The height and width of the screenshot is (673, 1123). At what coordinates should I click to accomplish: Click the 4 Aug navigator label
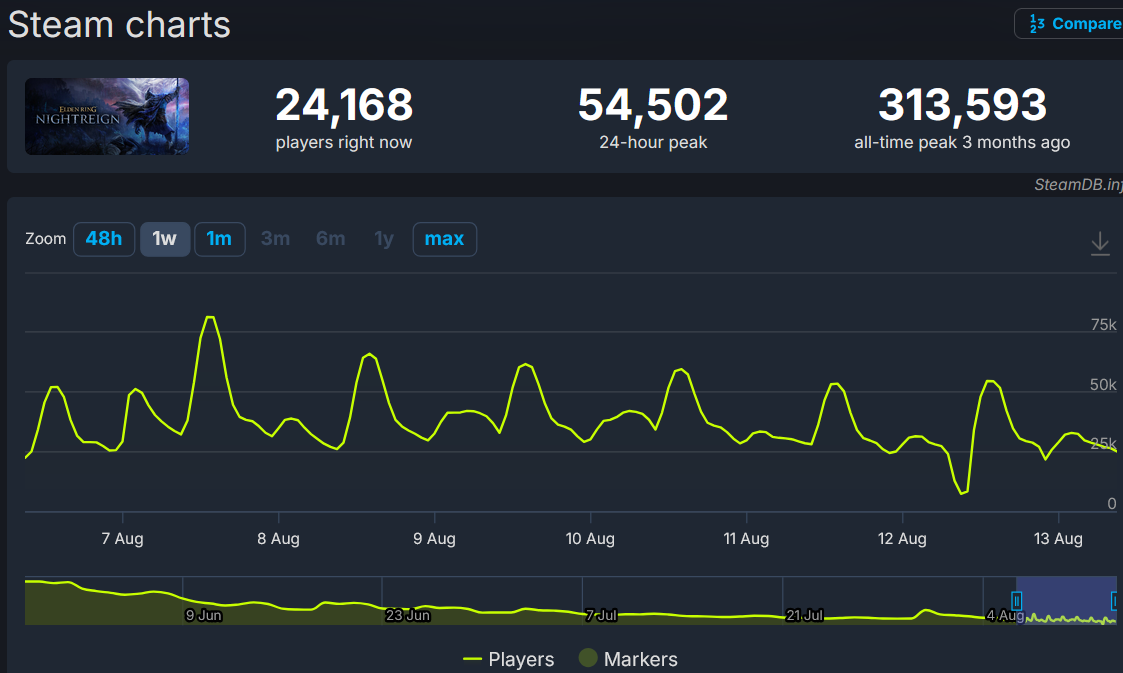pos(1006,615)
